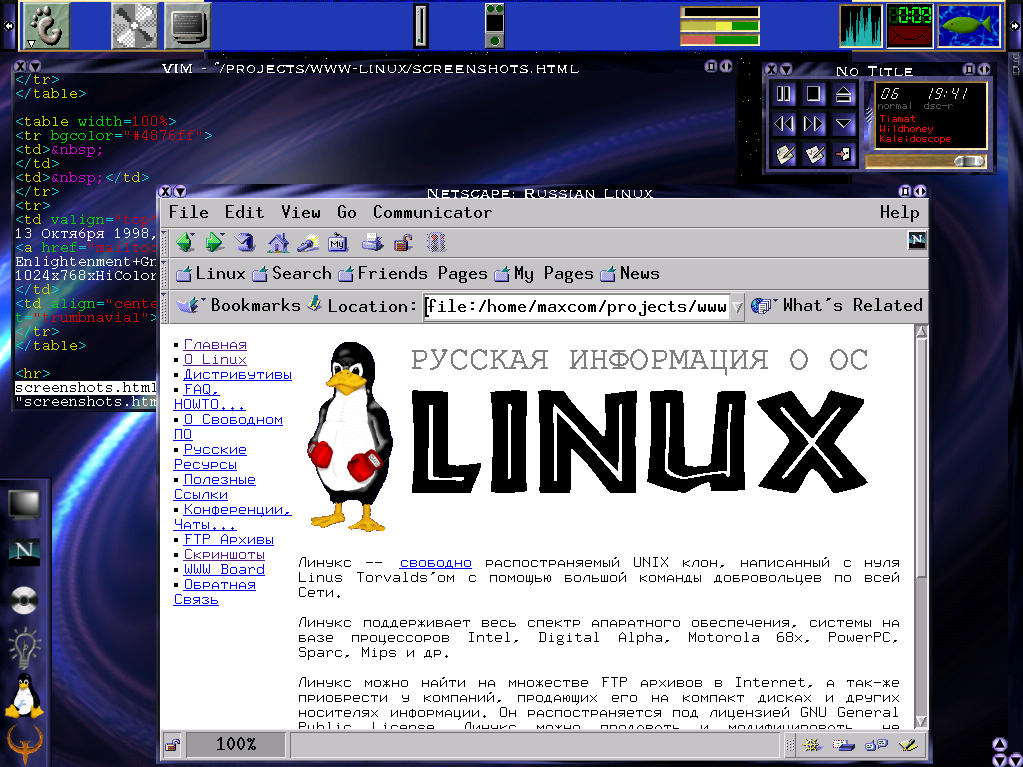1023x767 pixels.
Task: Follow the Дистрибутивы link
Action: tap(237, 374)
